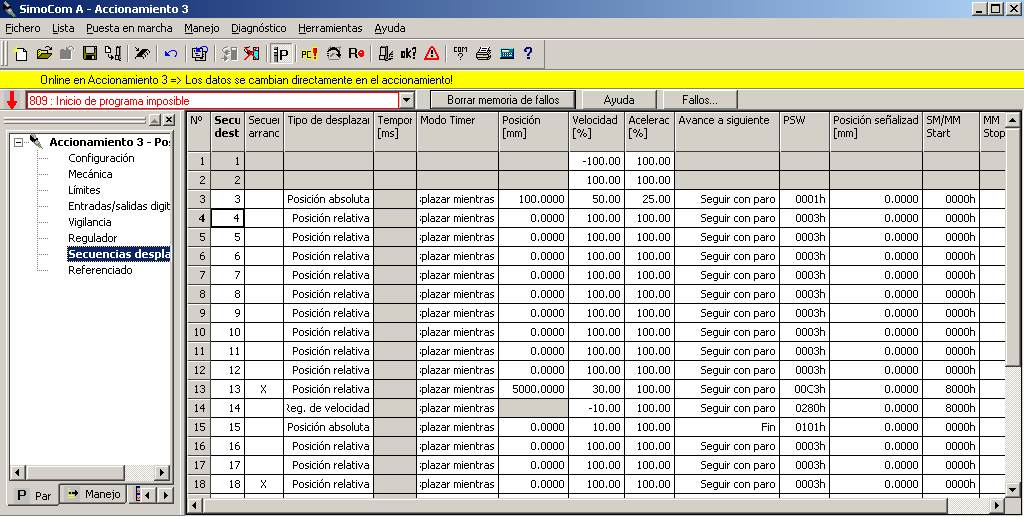Click the grayed connect-to-drive icon
The image size is (1024, 517).
pyautogui.click(x=229, y=54)
